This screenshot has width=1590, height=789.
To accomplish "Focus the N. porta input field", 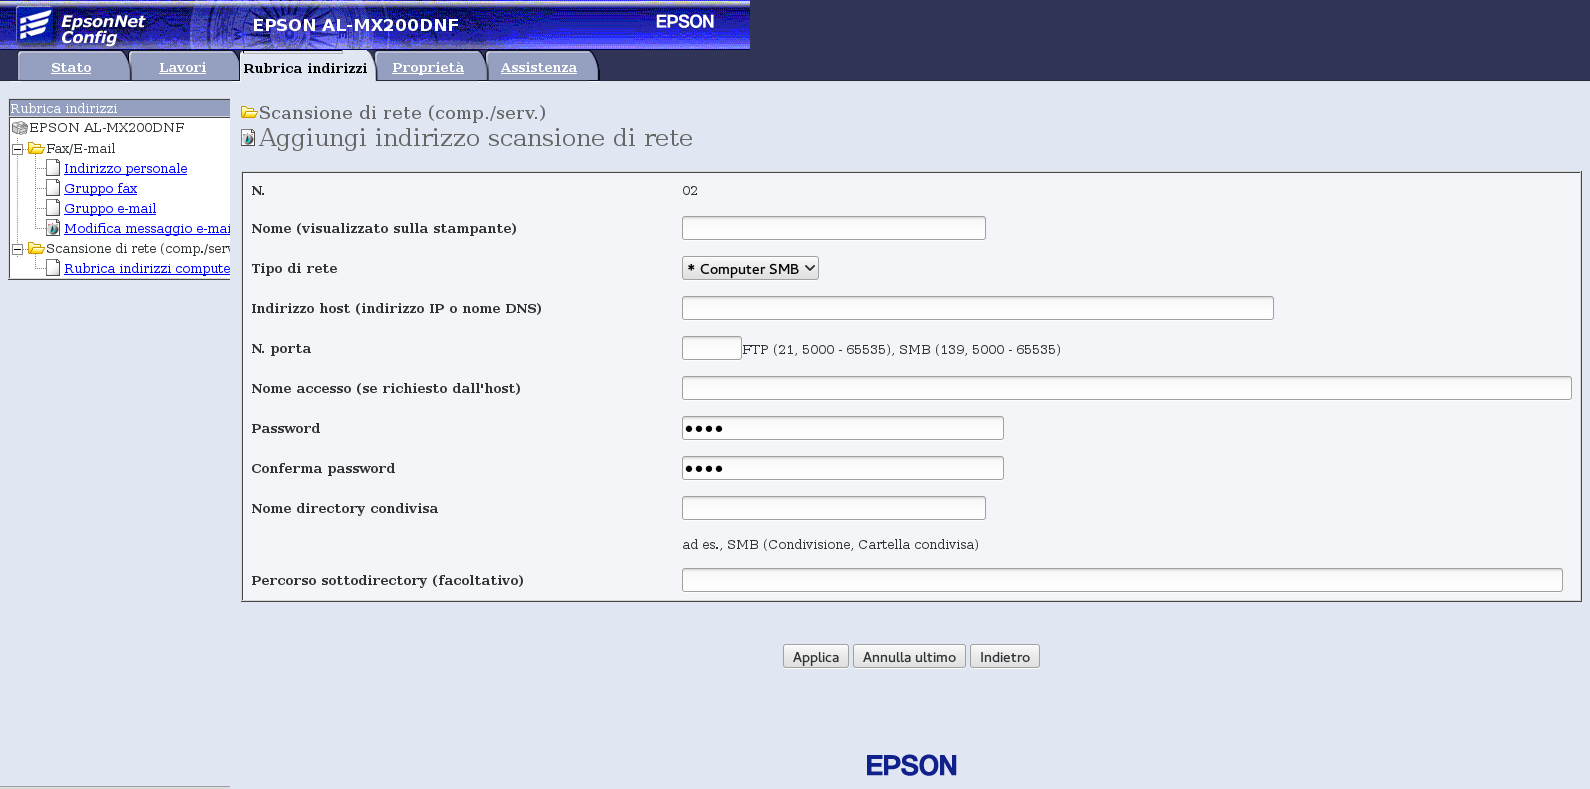I will 712,348.
